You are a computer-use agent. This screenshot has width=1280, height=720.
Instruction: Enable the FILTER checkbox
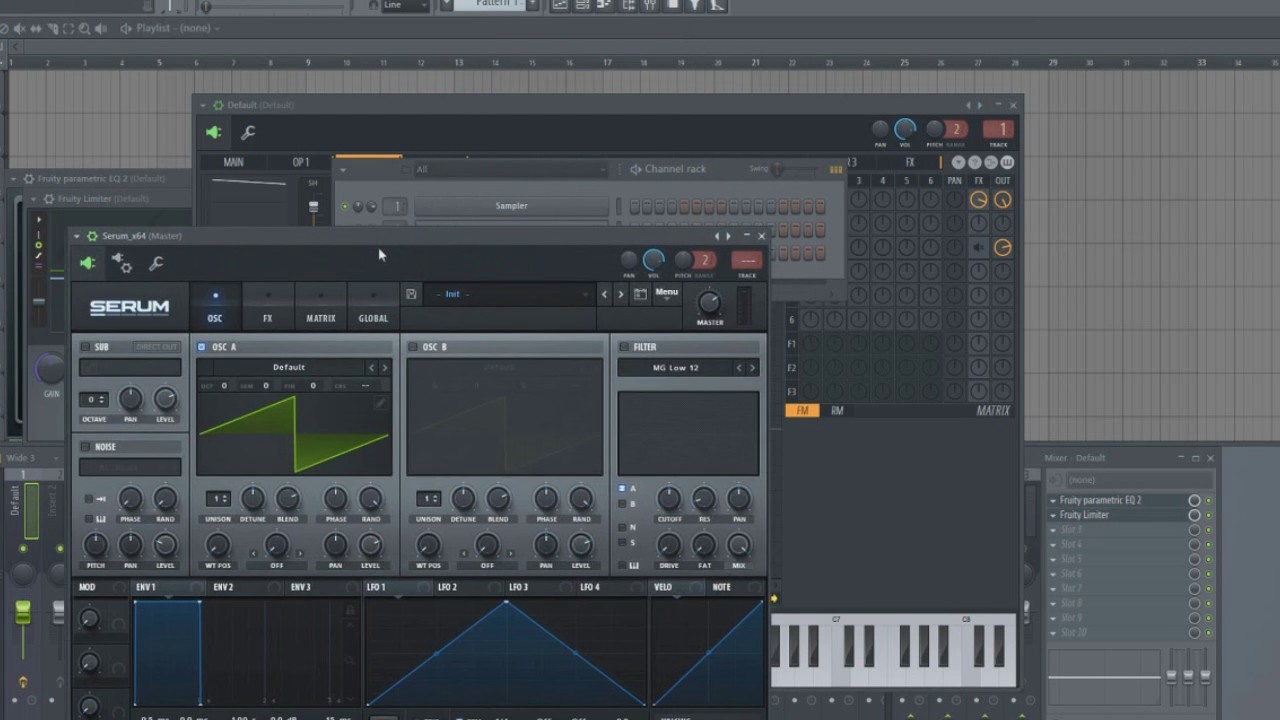pos(623,347)
